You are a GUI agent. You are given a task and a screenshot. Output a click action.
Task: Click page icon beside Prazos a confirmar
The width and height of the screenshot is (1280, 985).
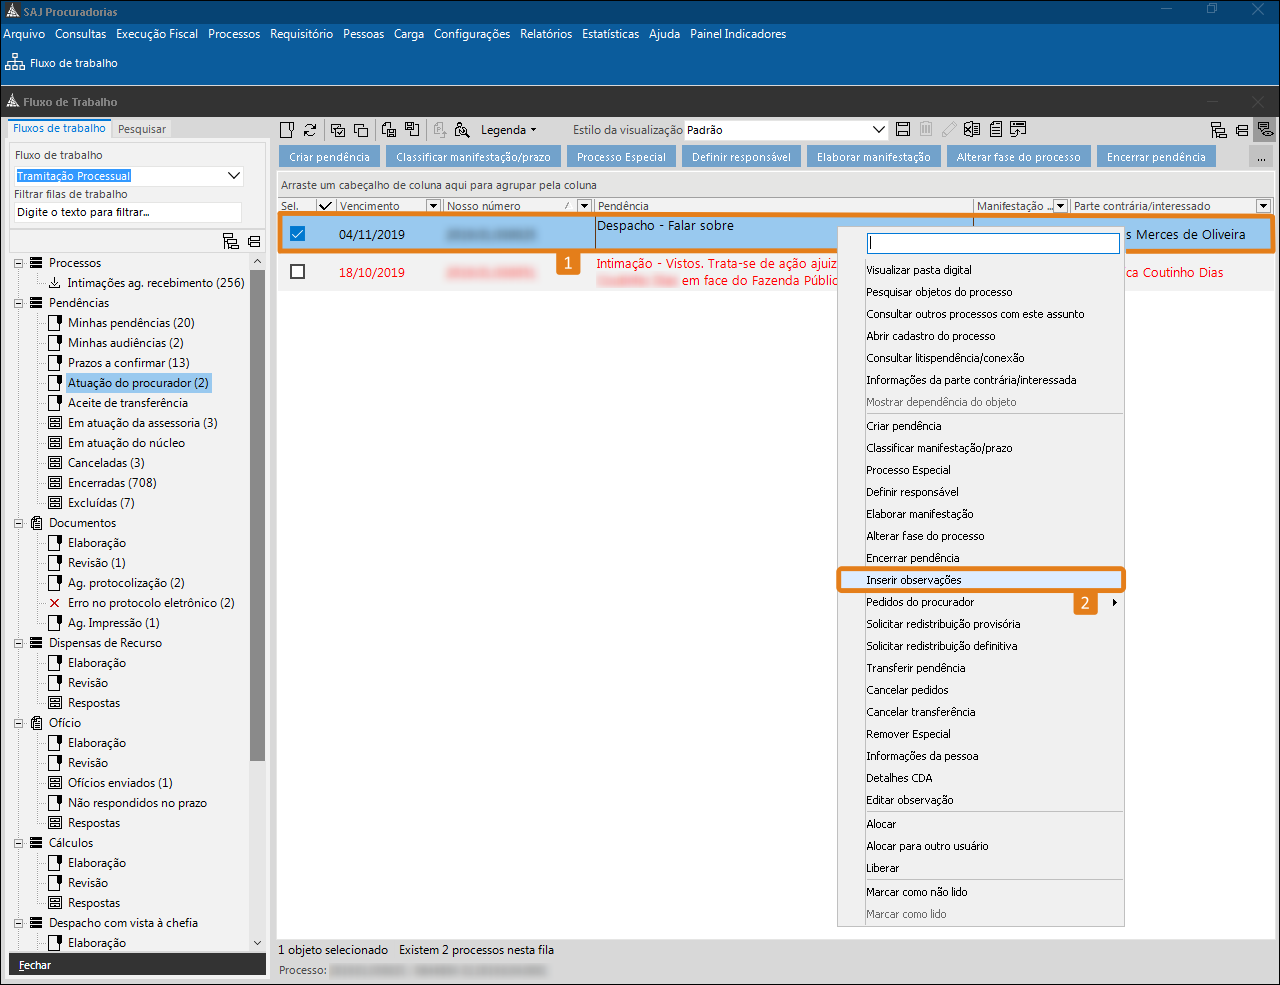(x=55, y=363)
